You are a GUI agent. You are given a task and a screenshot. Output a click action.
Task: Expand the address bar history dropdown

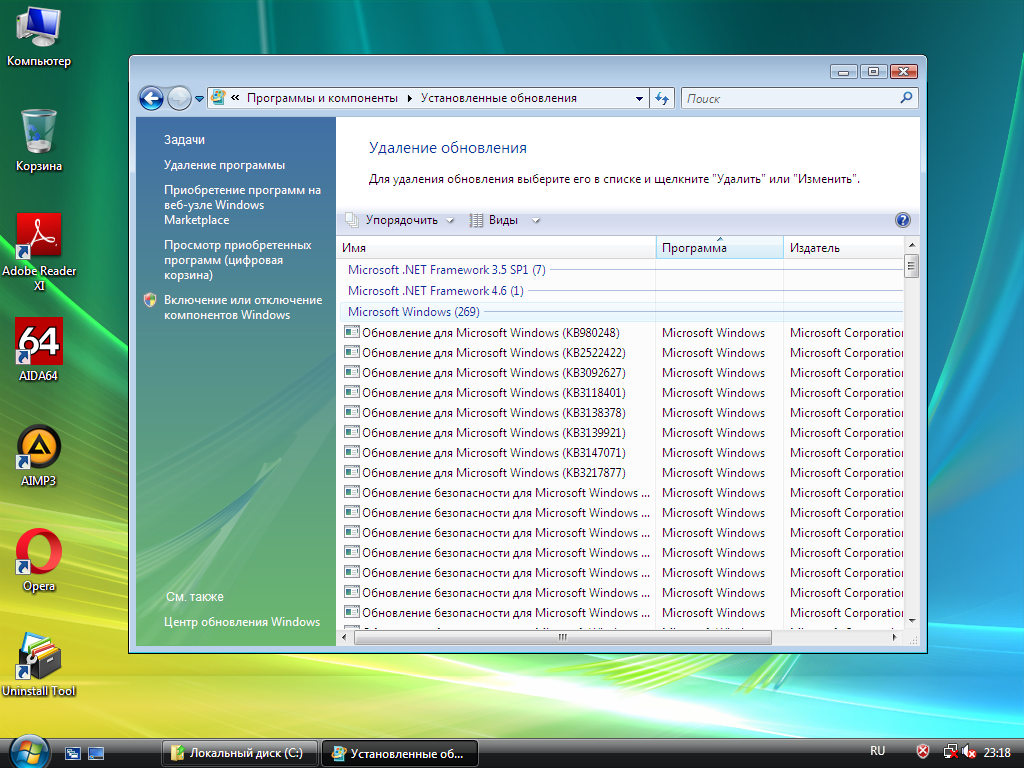coord(640,98)
